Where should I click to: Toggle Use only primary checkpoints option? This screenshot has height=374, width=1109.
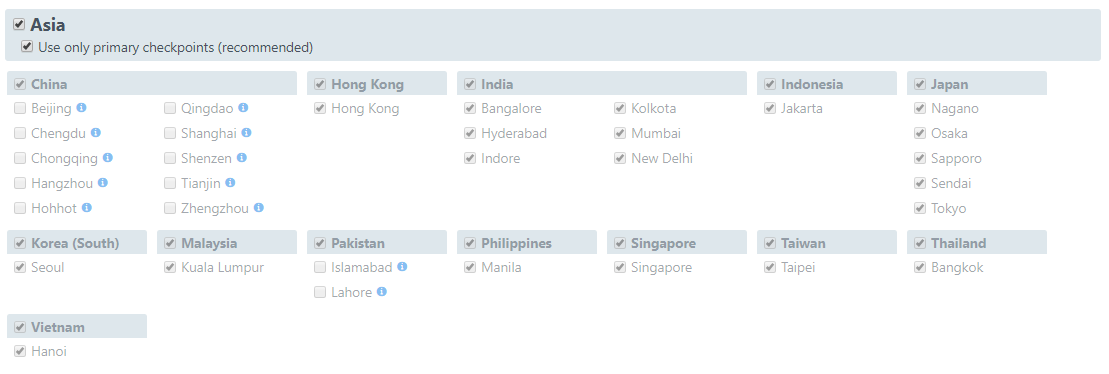(27, 47)
